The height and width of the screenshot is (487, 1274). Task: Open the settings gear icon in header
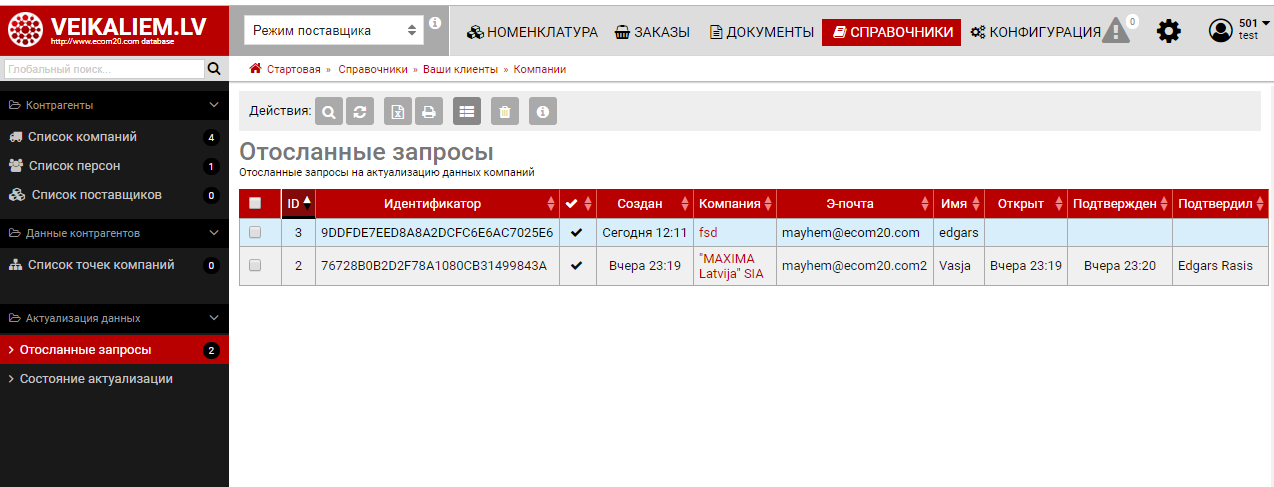click(x=1168, y=32)
